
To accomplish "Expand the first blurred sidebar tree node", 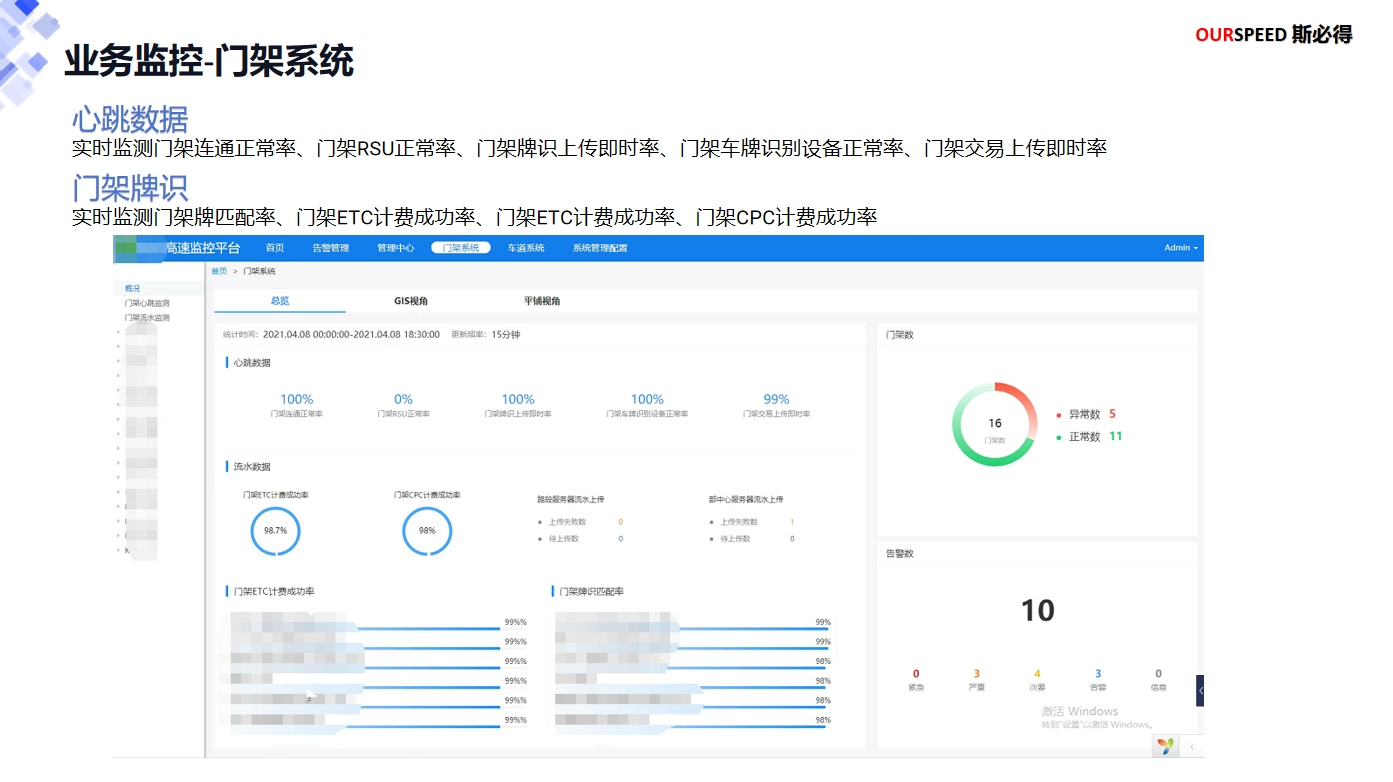I will (118, 332).
